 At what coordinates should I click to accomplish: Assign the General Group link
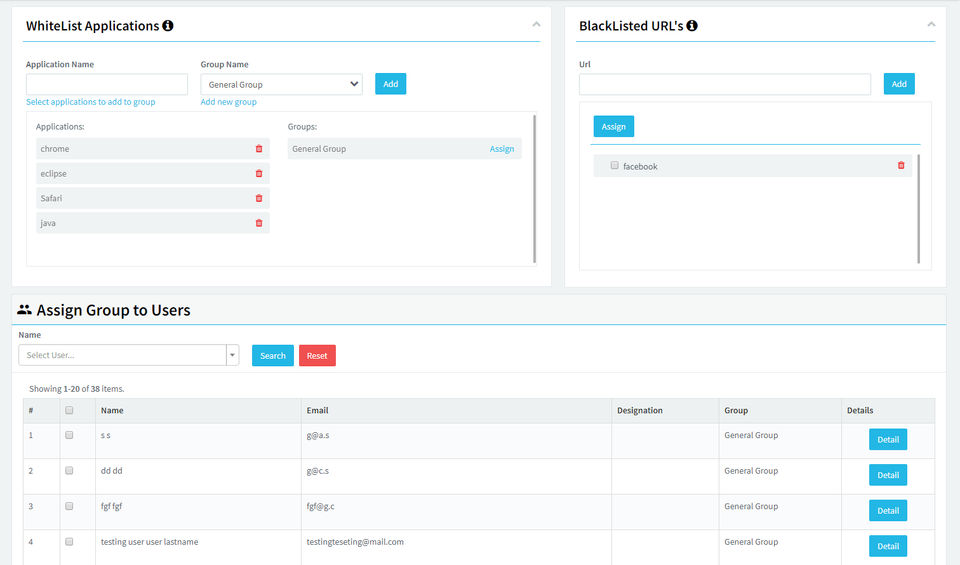click(x=501, y=149)
